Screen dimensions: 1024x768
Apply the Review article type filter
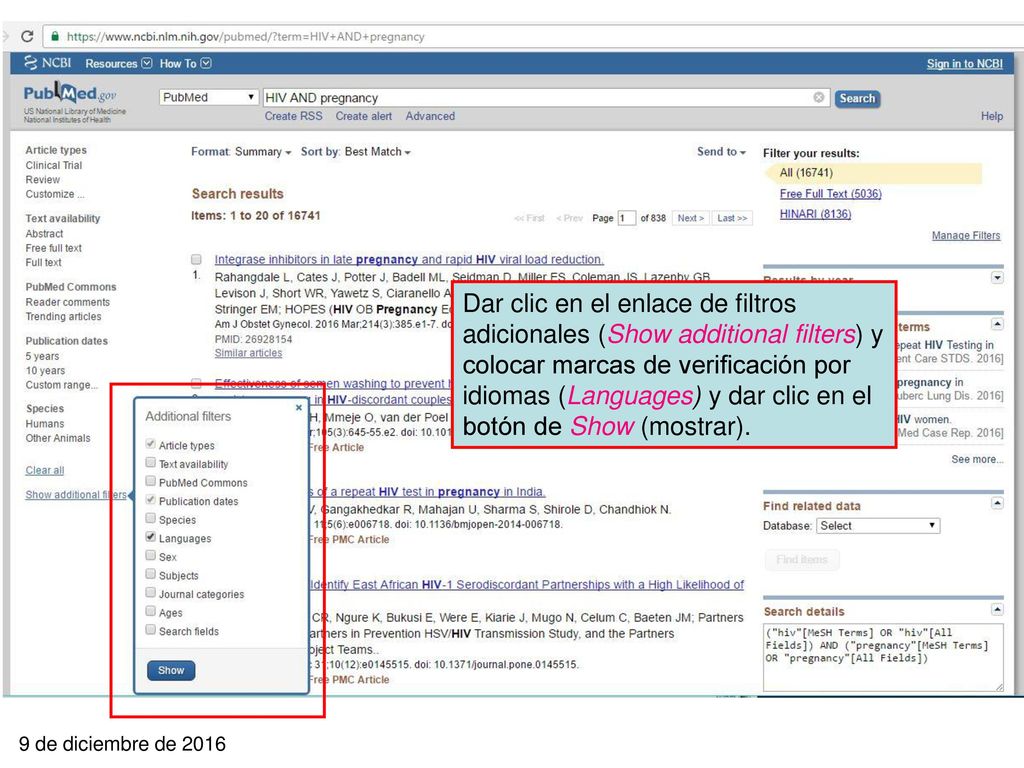point(42,180)
